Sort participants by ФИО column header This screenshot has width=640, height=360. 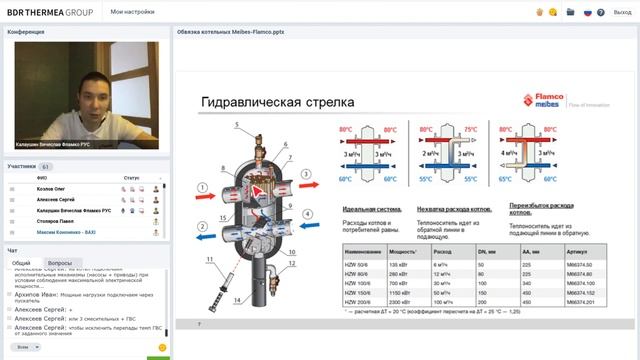42,178
